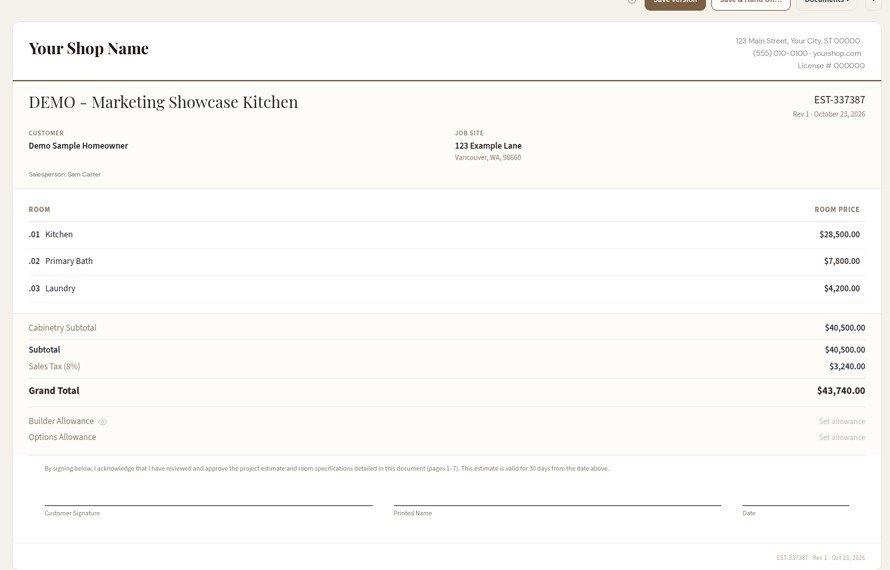
Task: Click the Sales Tax (8%) label
Action: click(x=54, y=367)
